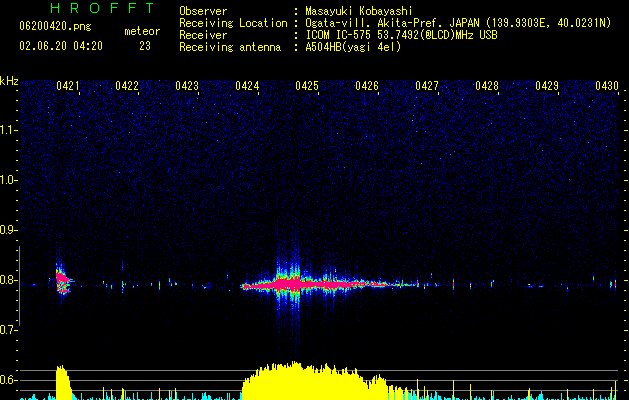This screenshot has height=400, width=629.
Task: Select the A504HB(yagi 4el) antenna text
Action: tap(353, 47)
